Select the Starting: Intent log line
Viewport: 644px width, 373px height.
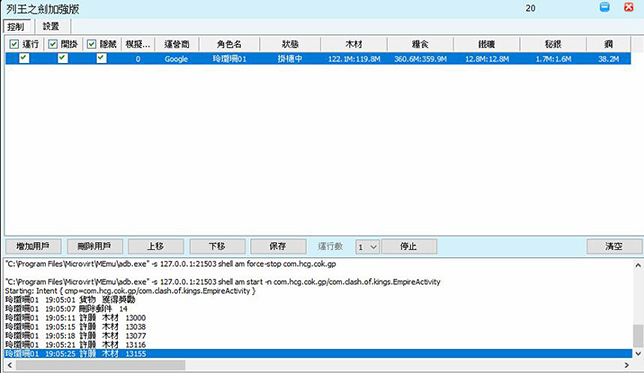pyautogui.click(x=130, y=291)
